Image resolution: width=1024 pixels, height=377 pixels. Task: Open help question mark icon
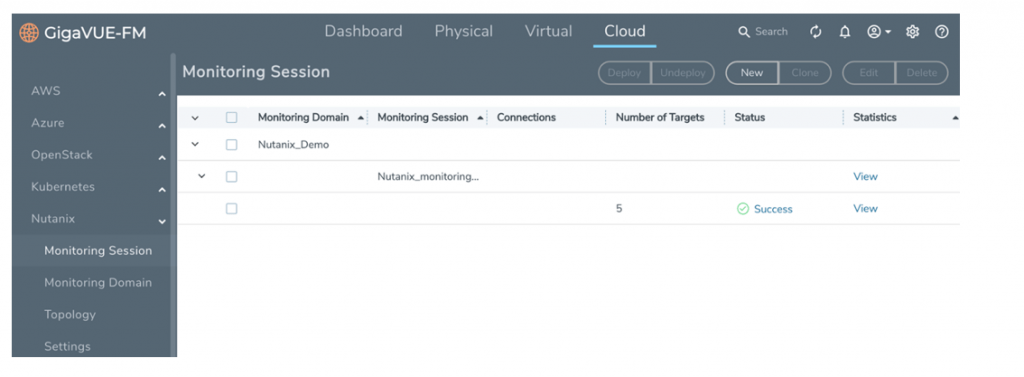(x=942, y=32)
